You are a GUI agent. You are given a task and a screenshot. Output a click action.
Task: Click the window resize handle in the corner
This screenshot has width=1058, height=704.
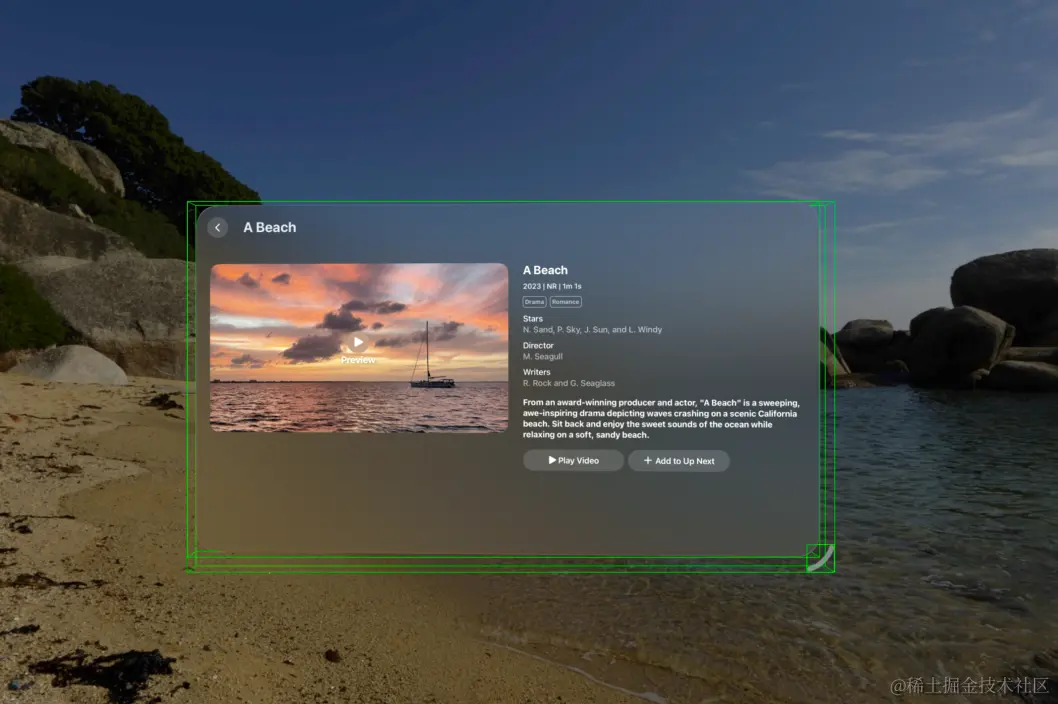click(823, 560)
